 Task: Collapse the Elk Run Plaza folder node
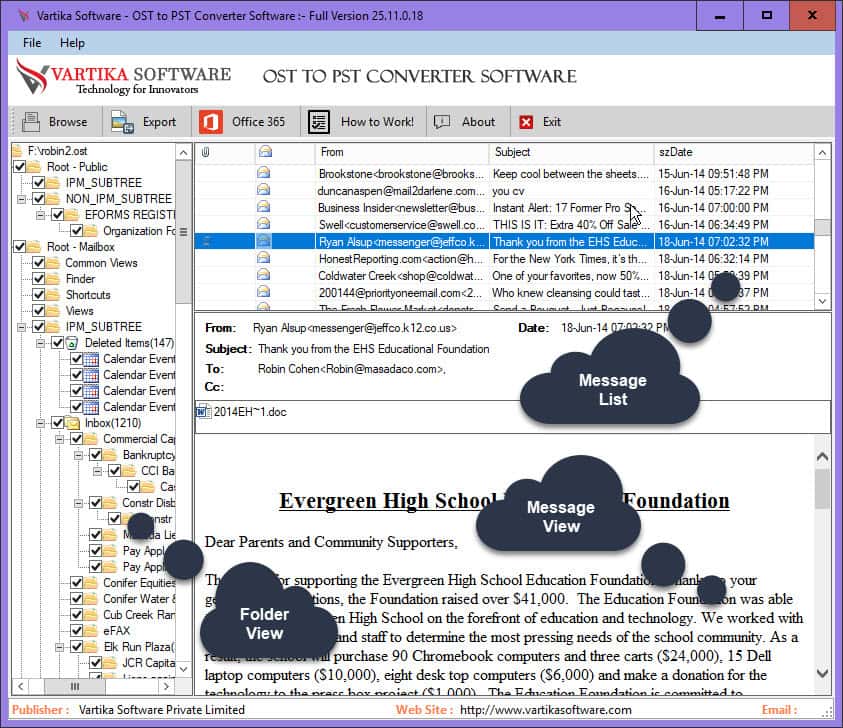point(60,647)
